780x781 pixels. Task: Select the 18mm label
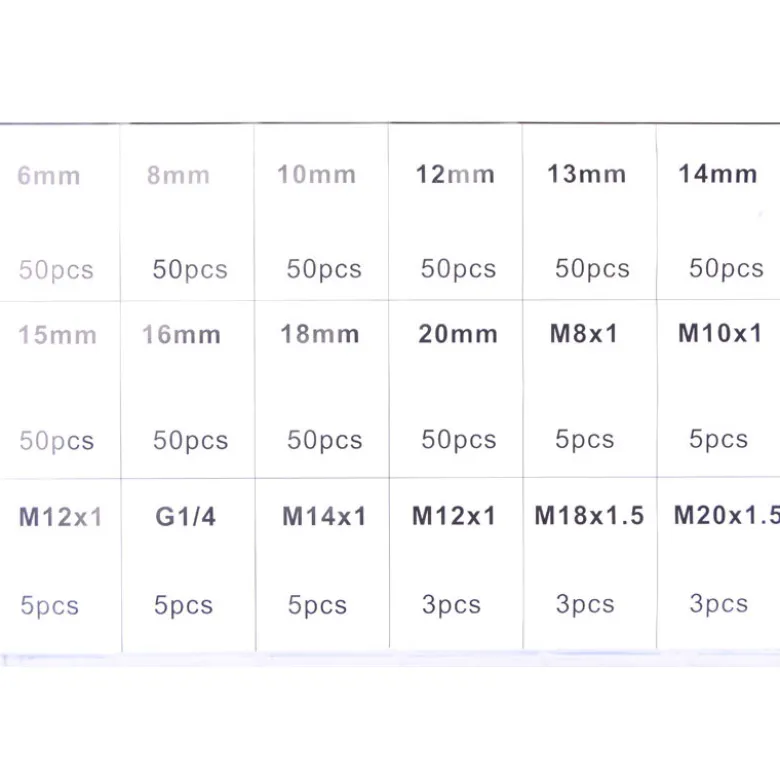click(320, 334)
